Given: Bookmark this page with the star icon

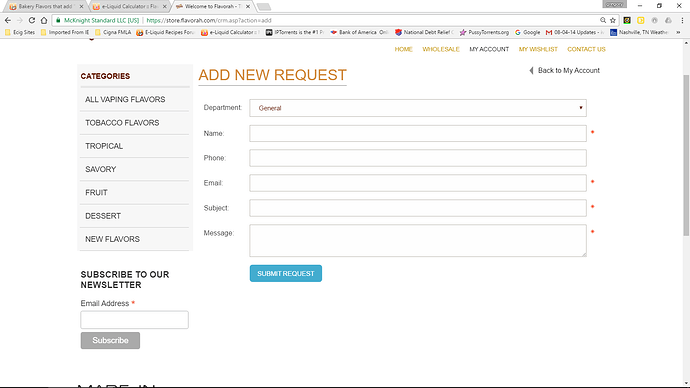Looking at the screenshot, I should 613,20.
